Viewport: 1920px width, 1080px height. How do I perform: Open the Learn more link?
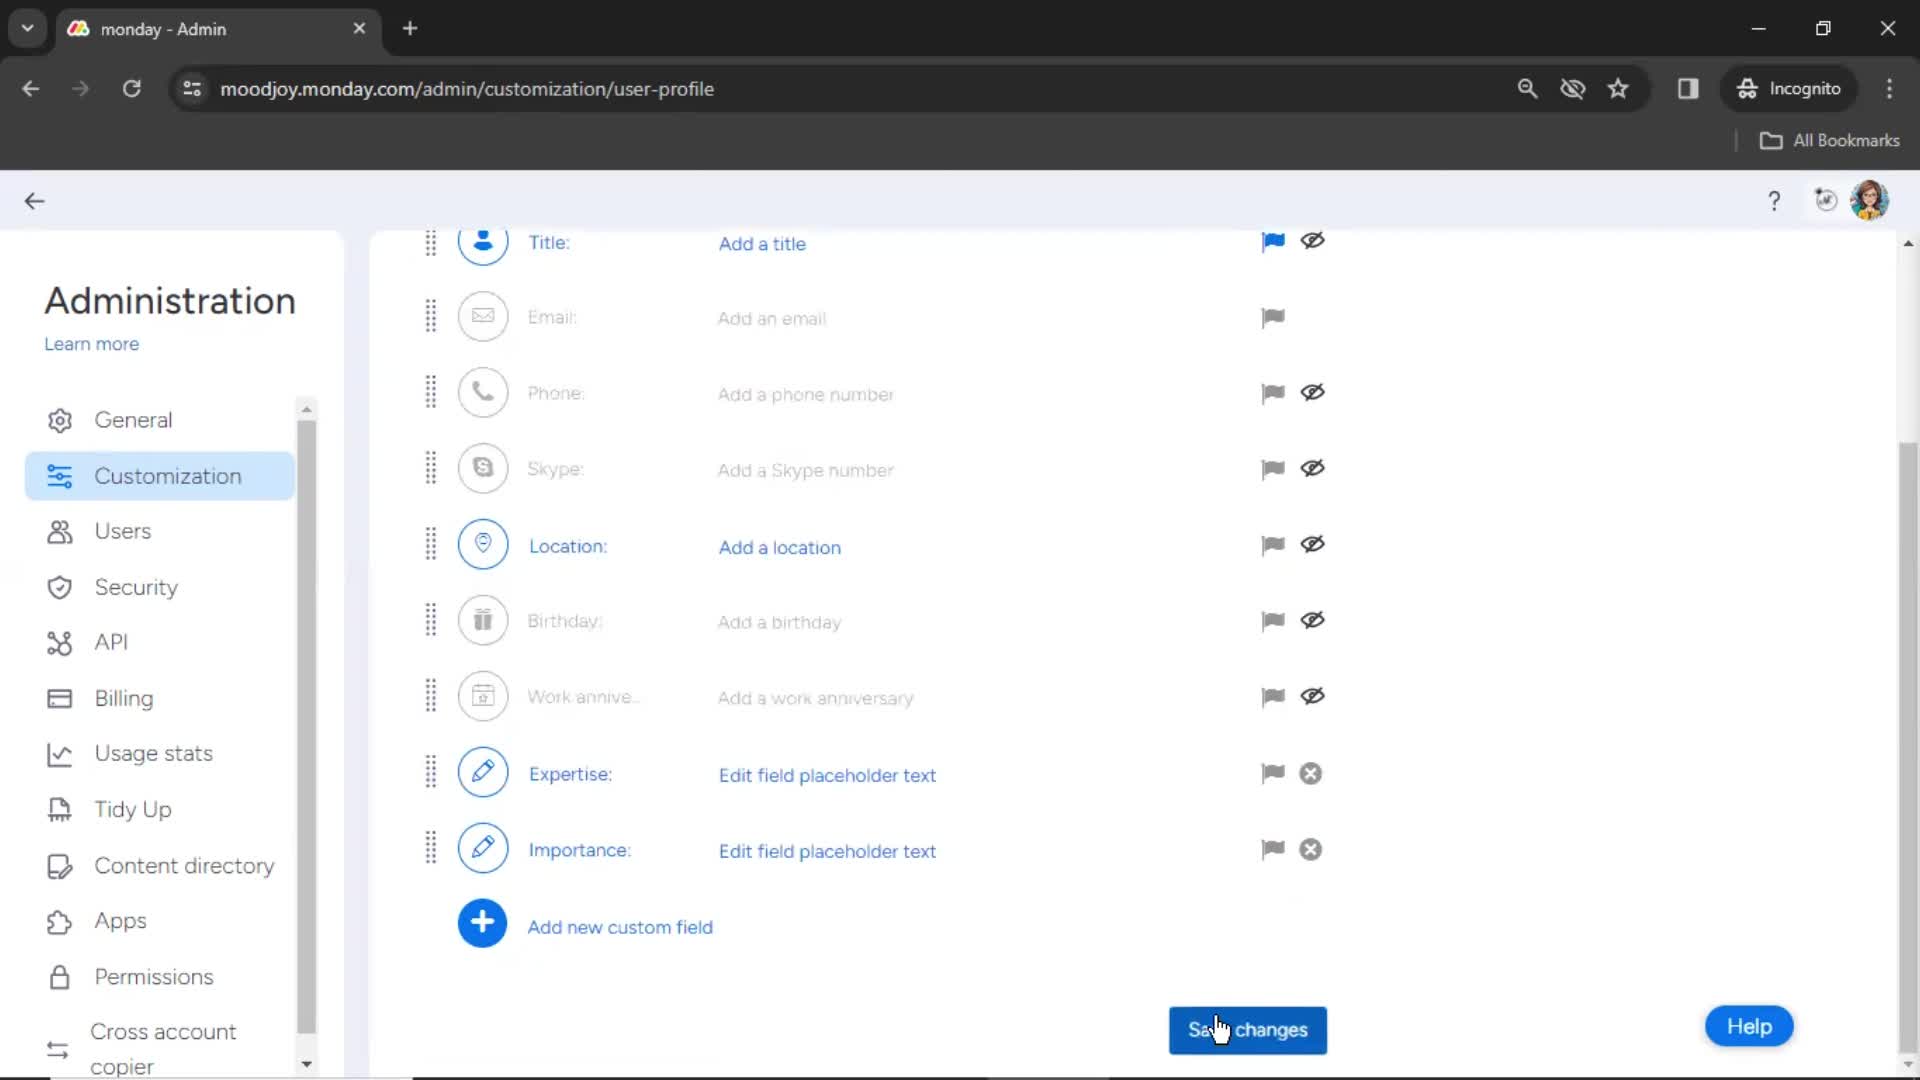click(x=91, y=344)
